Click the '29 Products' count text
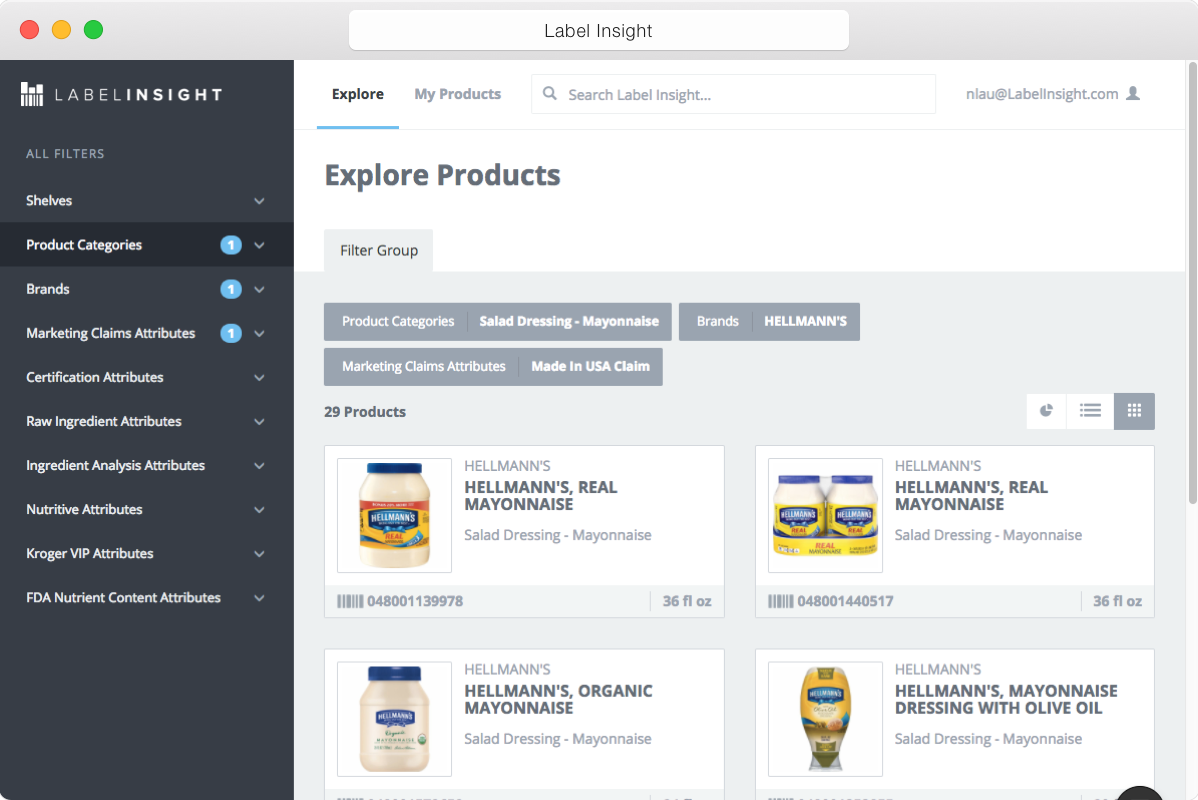The image size is (1198, 800). pyautogui.click(x=364, y=412)
